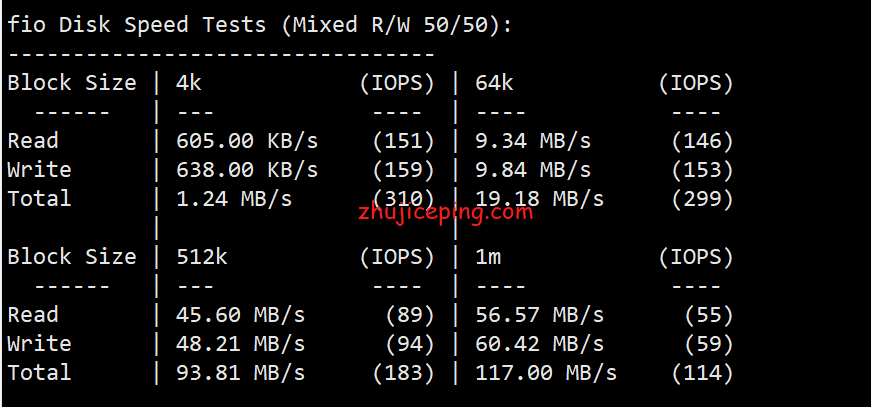Click the 638.00 KB/s write value
871x407 pixels.
pyautogui.click(x=247, y=169)
